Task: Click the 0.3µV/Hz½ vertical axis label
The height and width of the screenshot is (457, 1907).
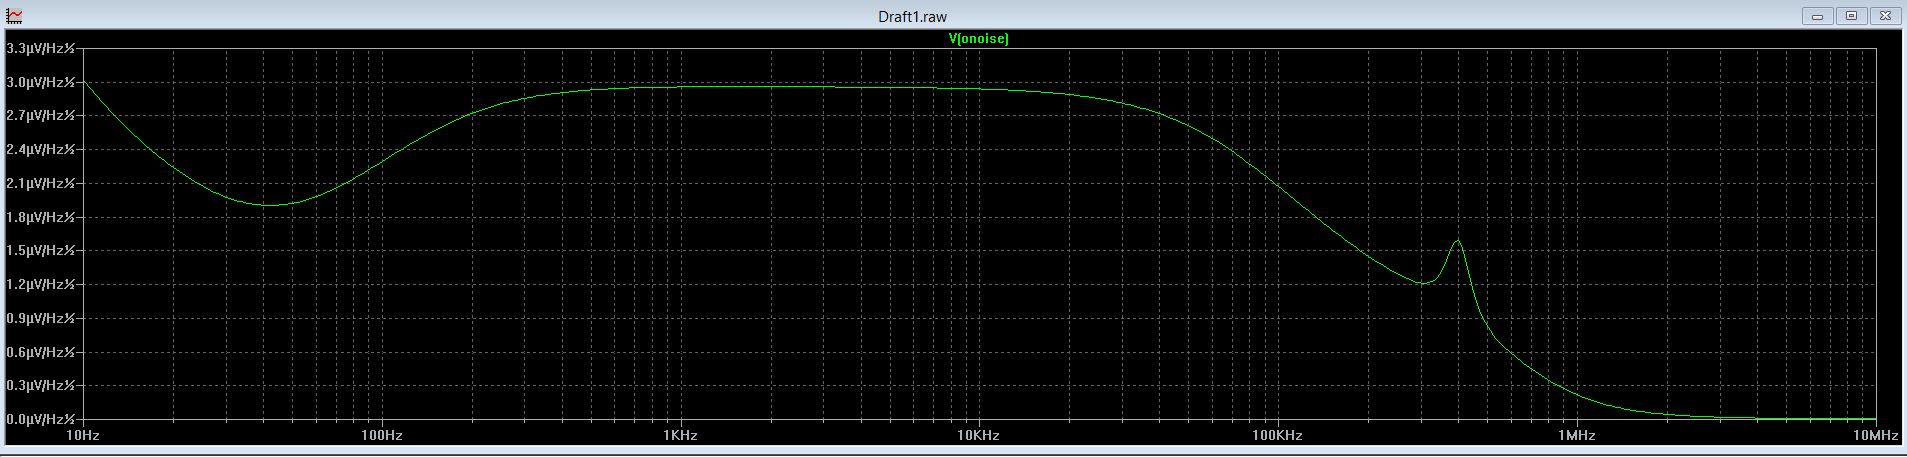Action: [41, 385]
